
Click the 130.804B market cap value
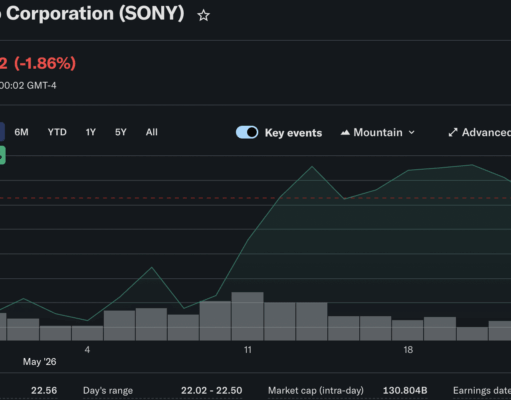[x=405, y=390]
